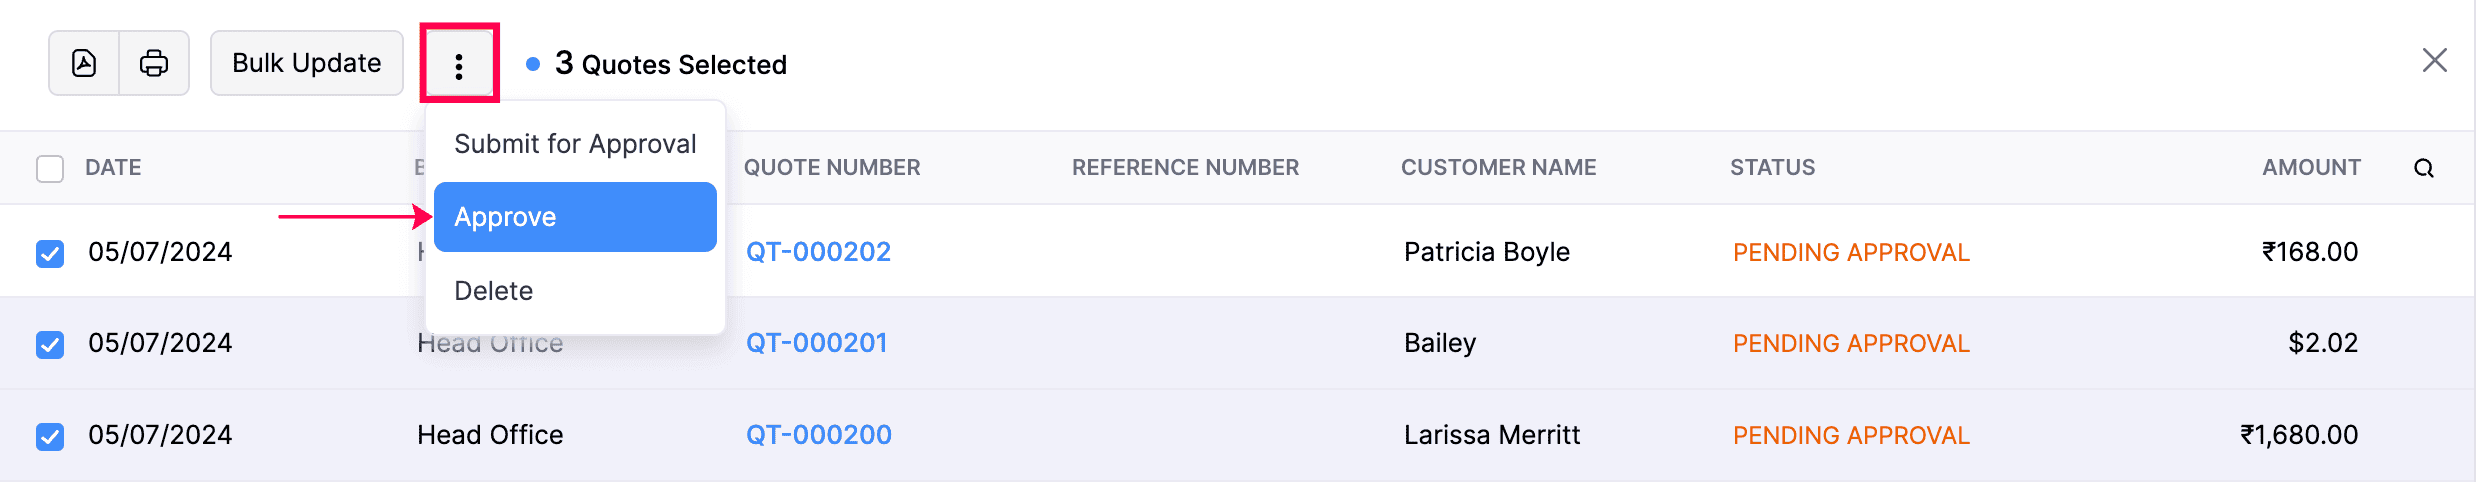Choose Approve from the dropdown menu
Screen dimensions: 2476x482
pyautogui.click(x=575, y=217)
